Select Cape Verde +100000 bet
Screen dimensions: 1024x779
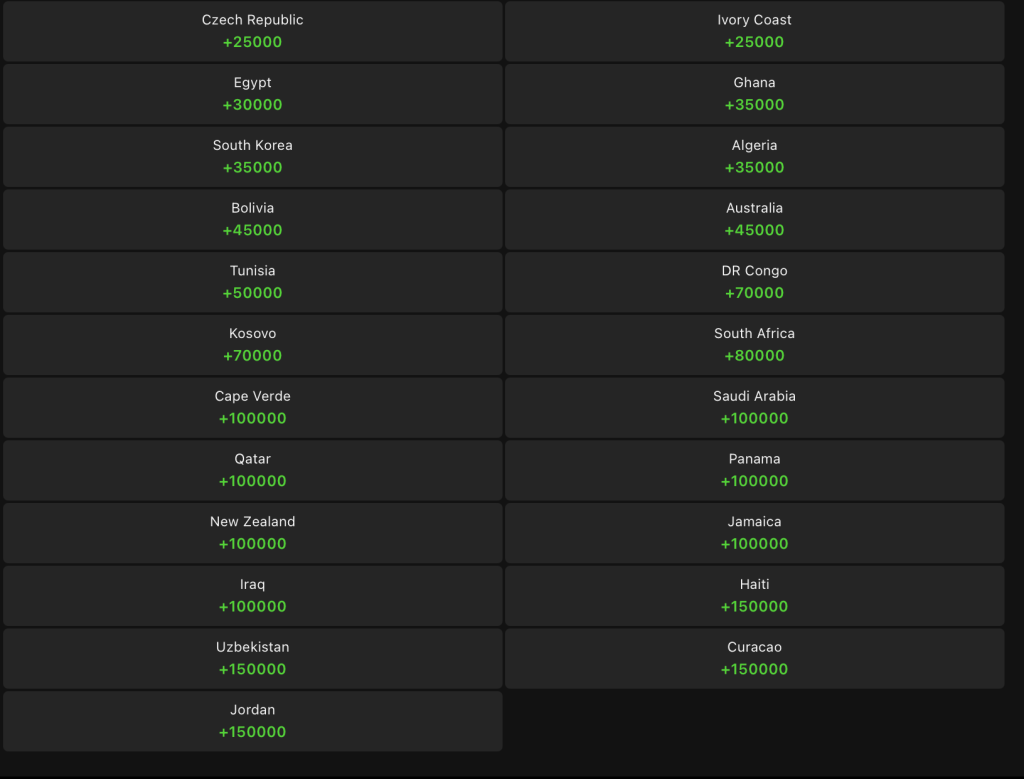pos(253,407)
